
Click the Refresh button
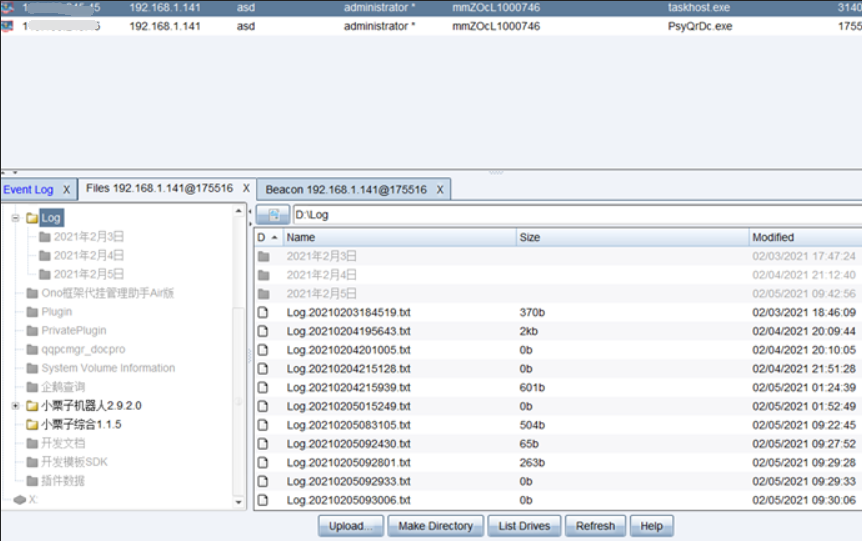click(595, 526)
